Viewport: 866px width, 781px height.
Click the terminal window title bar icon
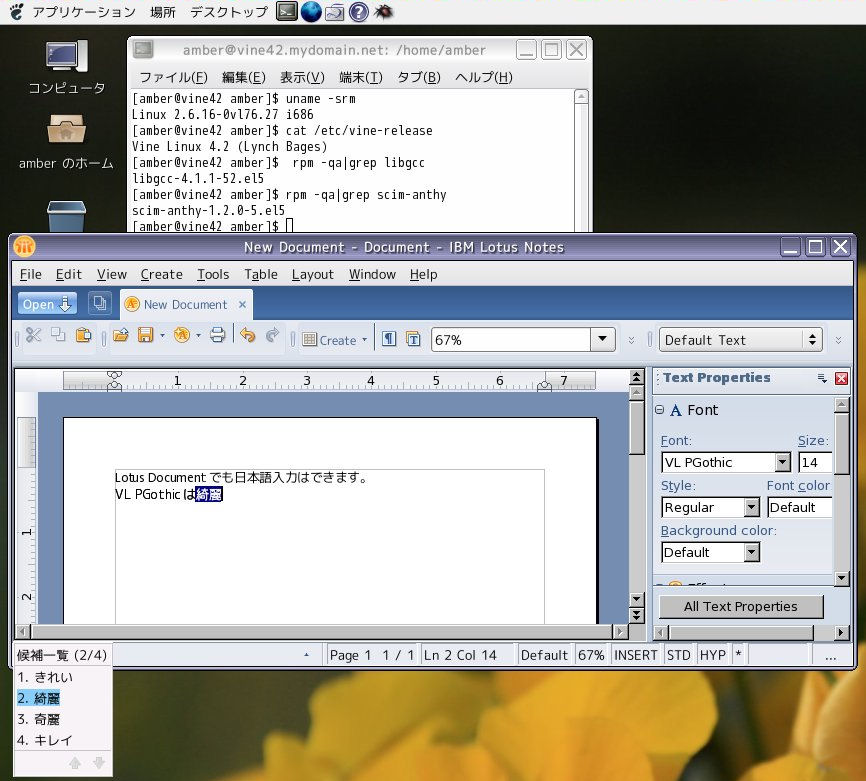point(143,50)
